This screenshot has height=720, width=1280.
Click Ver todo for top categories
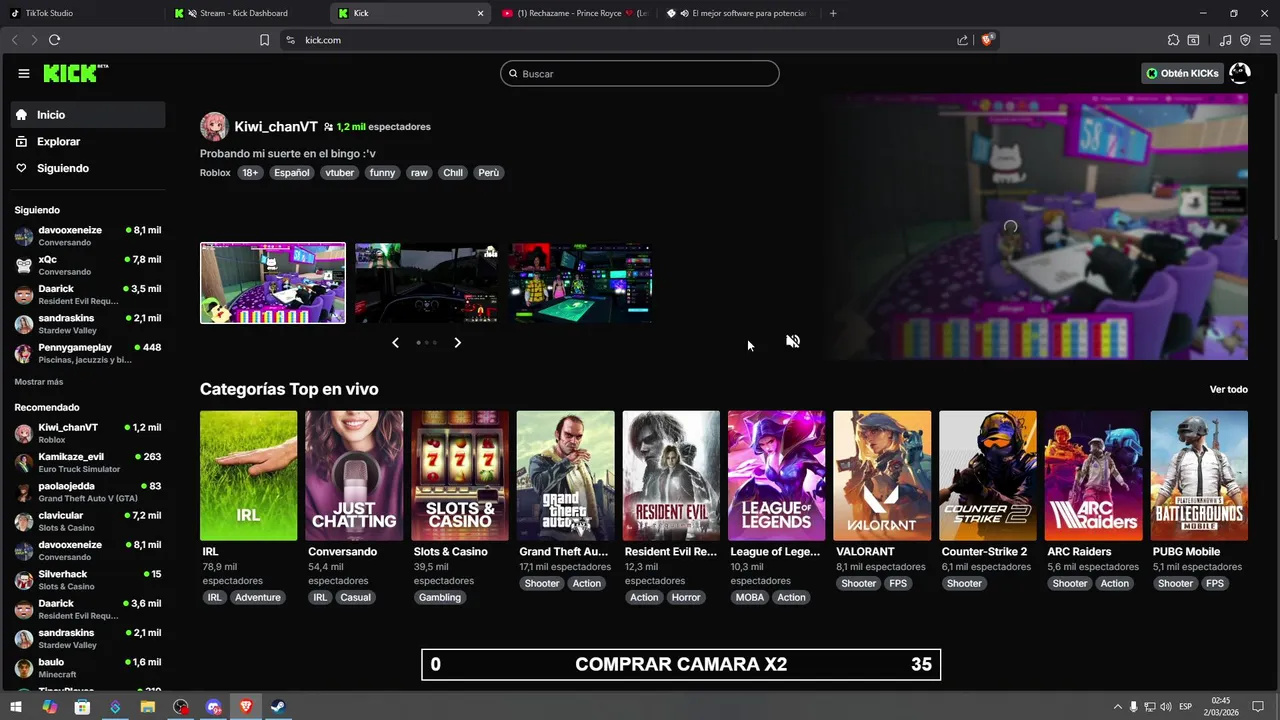click(1228, 389)
